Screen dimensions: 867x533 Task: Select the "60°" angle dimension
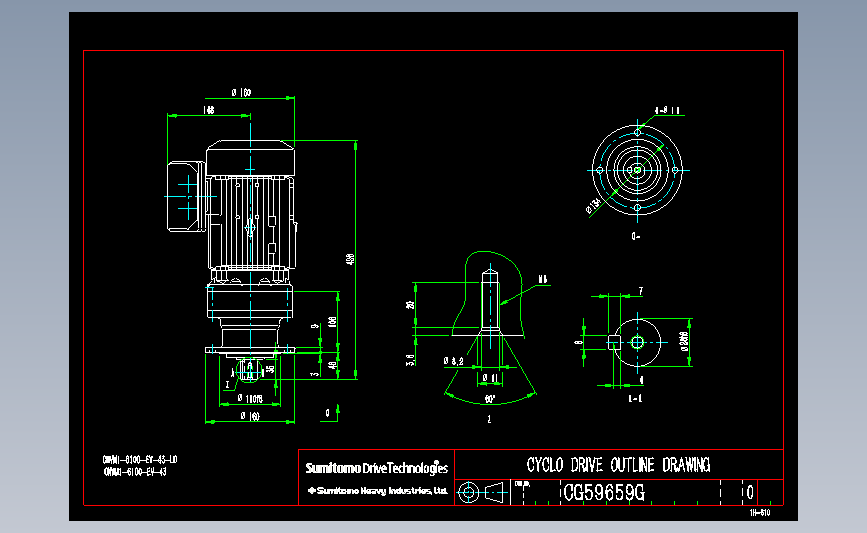pyautogui.click(x=490, y=399)
